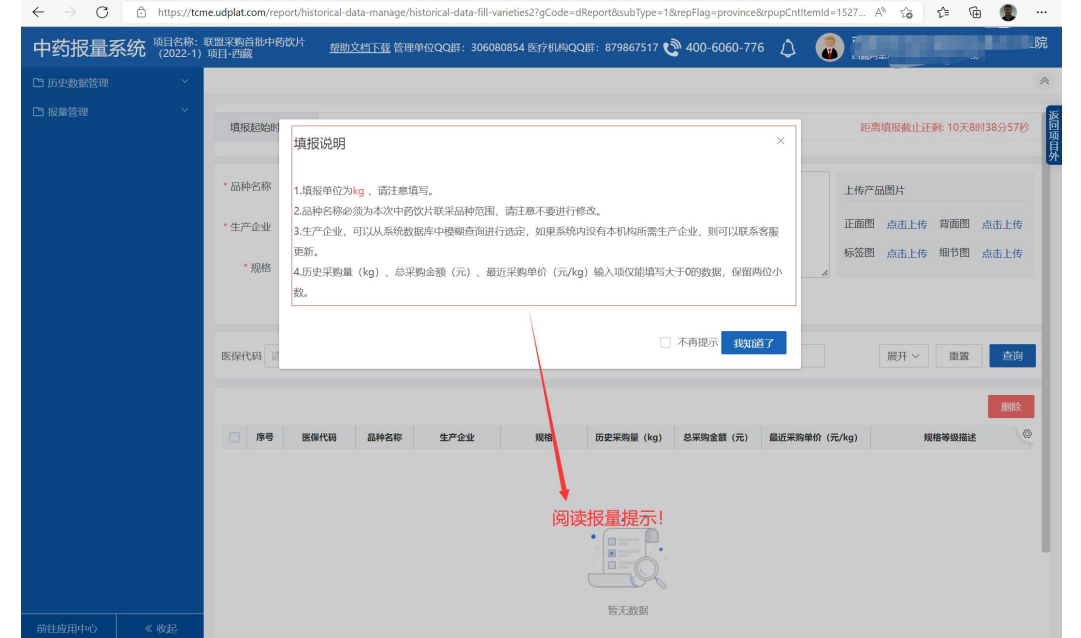This screenshot has width=1081, height=638.
Task: Click the phone hotline icon
Action: [672, 48]
